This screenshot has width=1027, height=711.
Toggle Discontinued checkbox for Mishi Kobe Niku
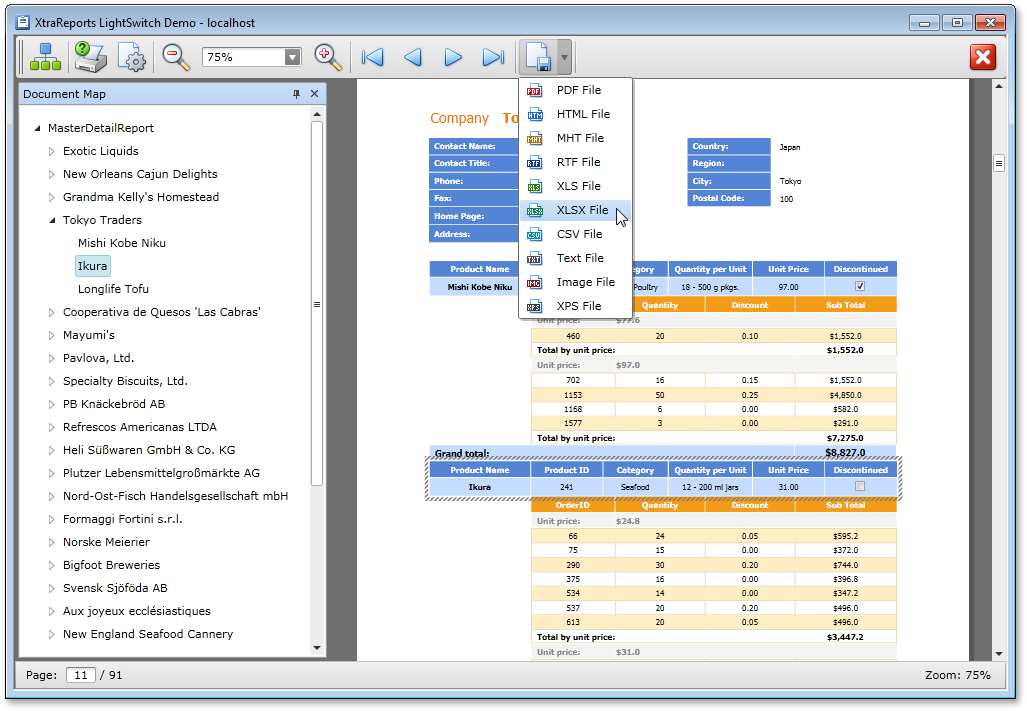click(860, 287)
